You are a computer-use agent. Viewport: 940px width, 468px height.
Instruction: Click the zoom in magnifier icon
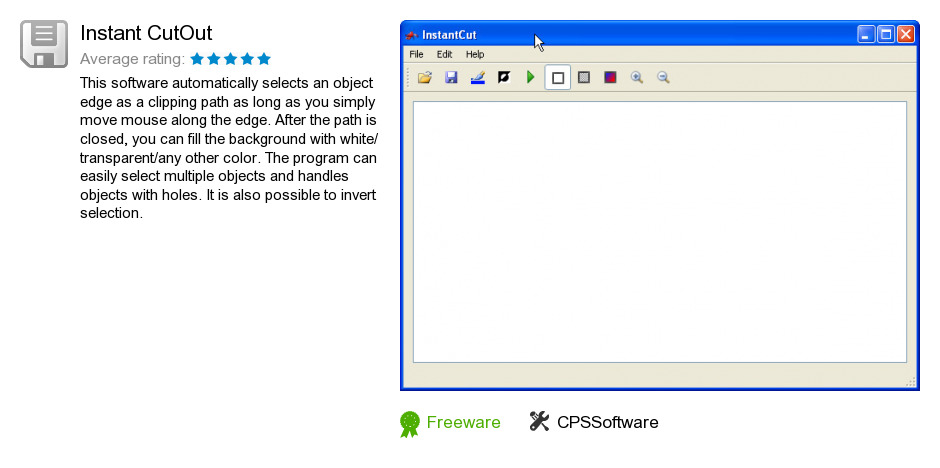(637, 77)
